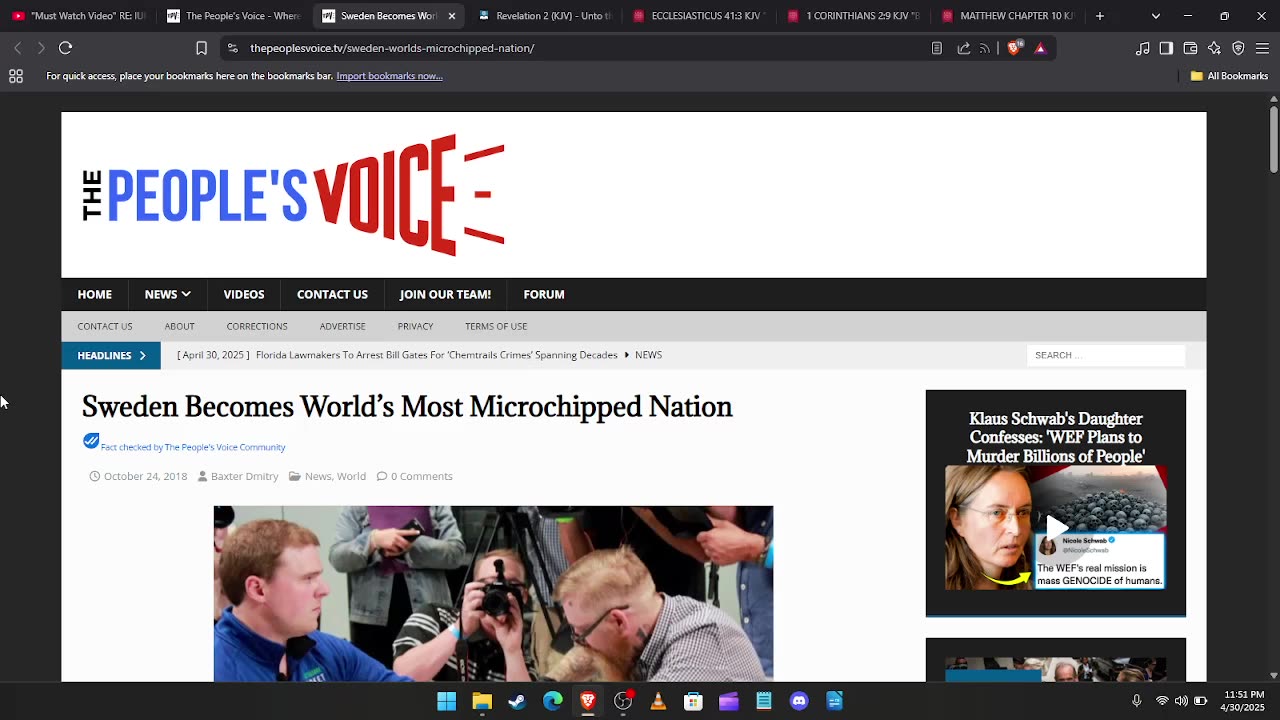
Task: Open Brave Wallet icon
Action: 1190,48
